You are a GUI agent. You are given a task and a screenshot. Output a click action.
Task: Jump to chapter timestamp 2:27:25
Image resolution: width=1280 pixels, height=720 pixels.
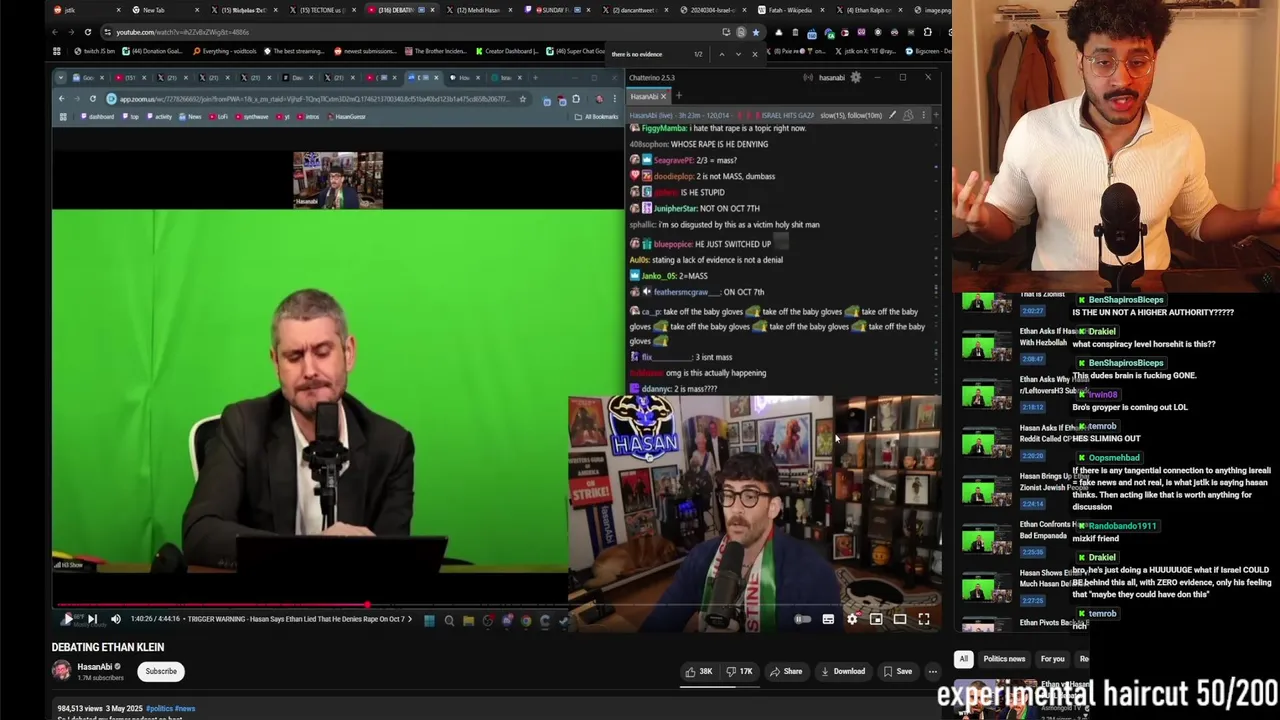1031,600
